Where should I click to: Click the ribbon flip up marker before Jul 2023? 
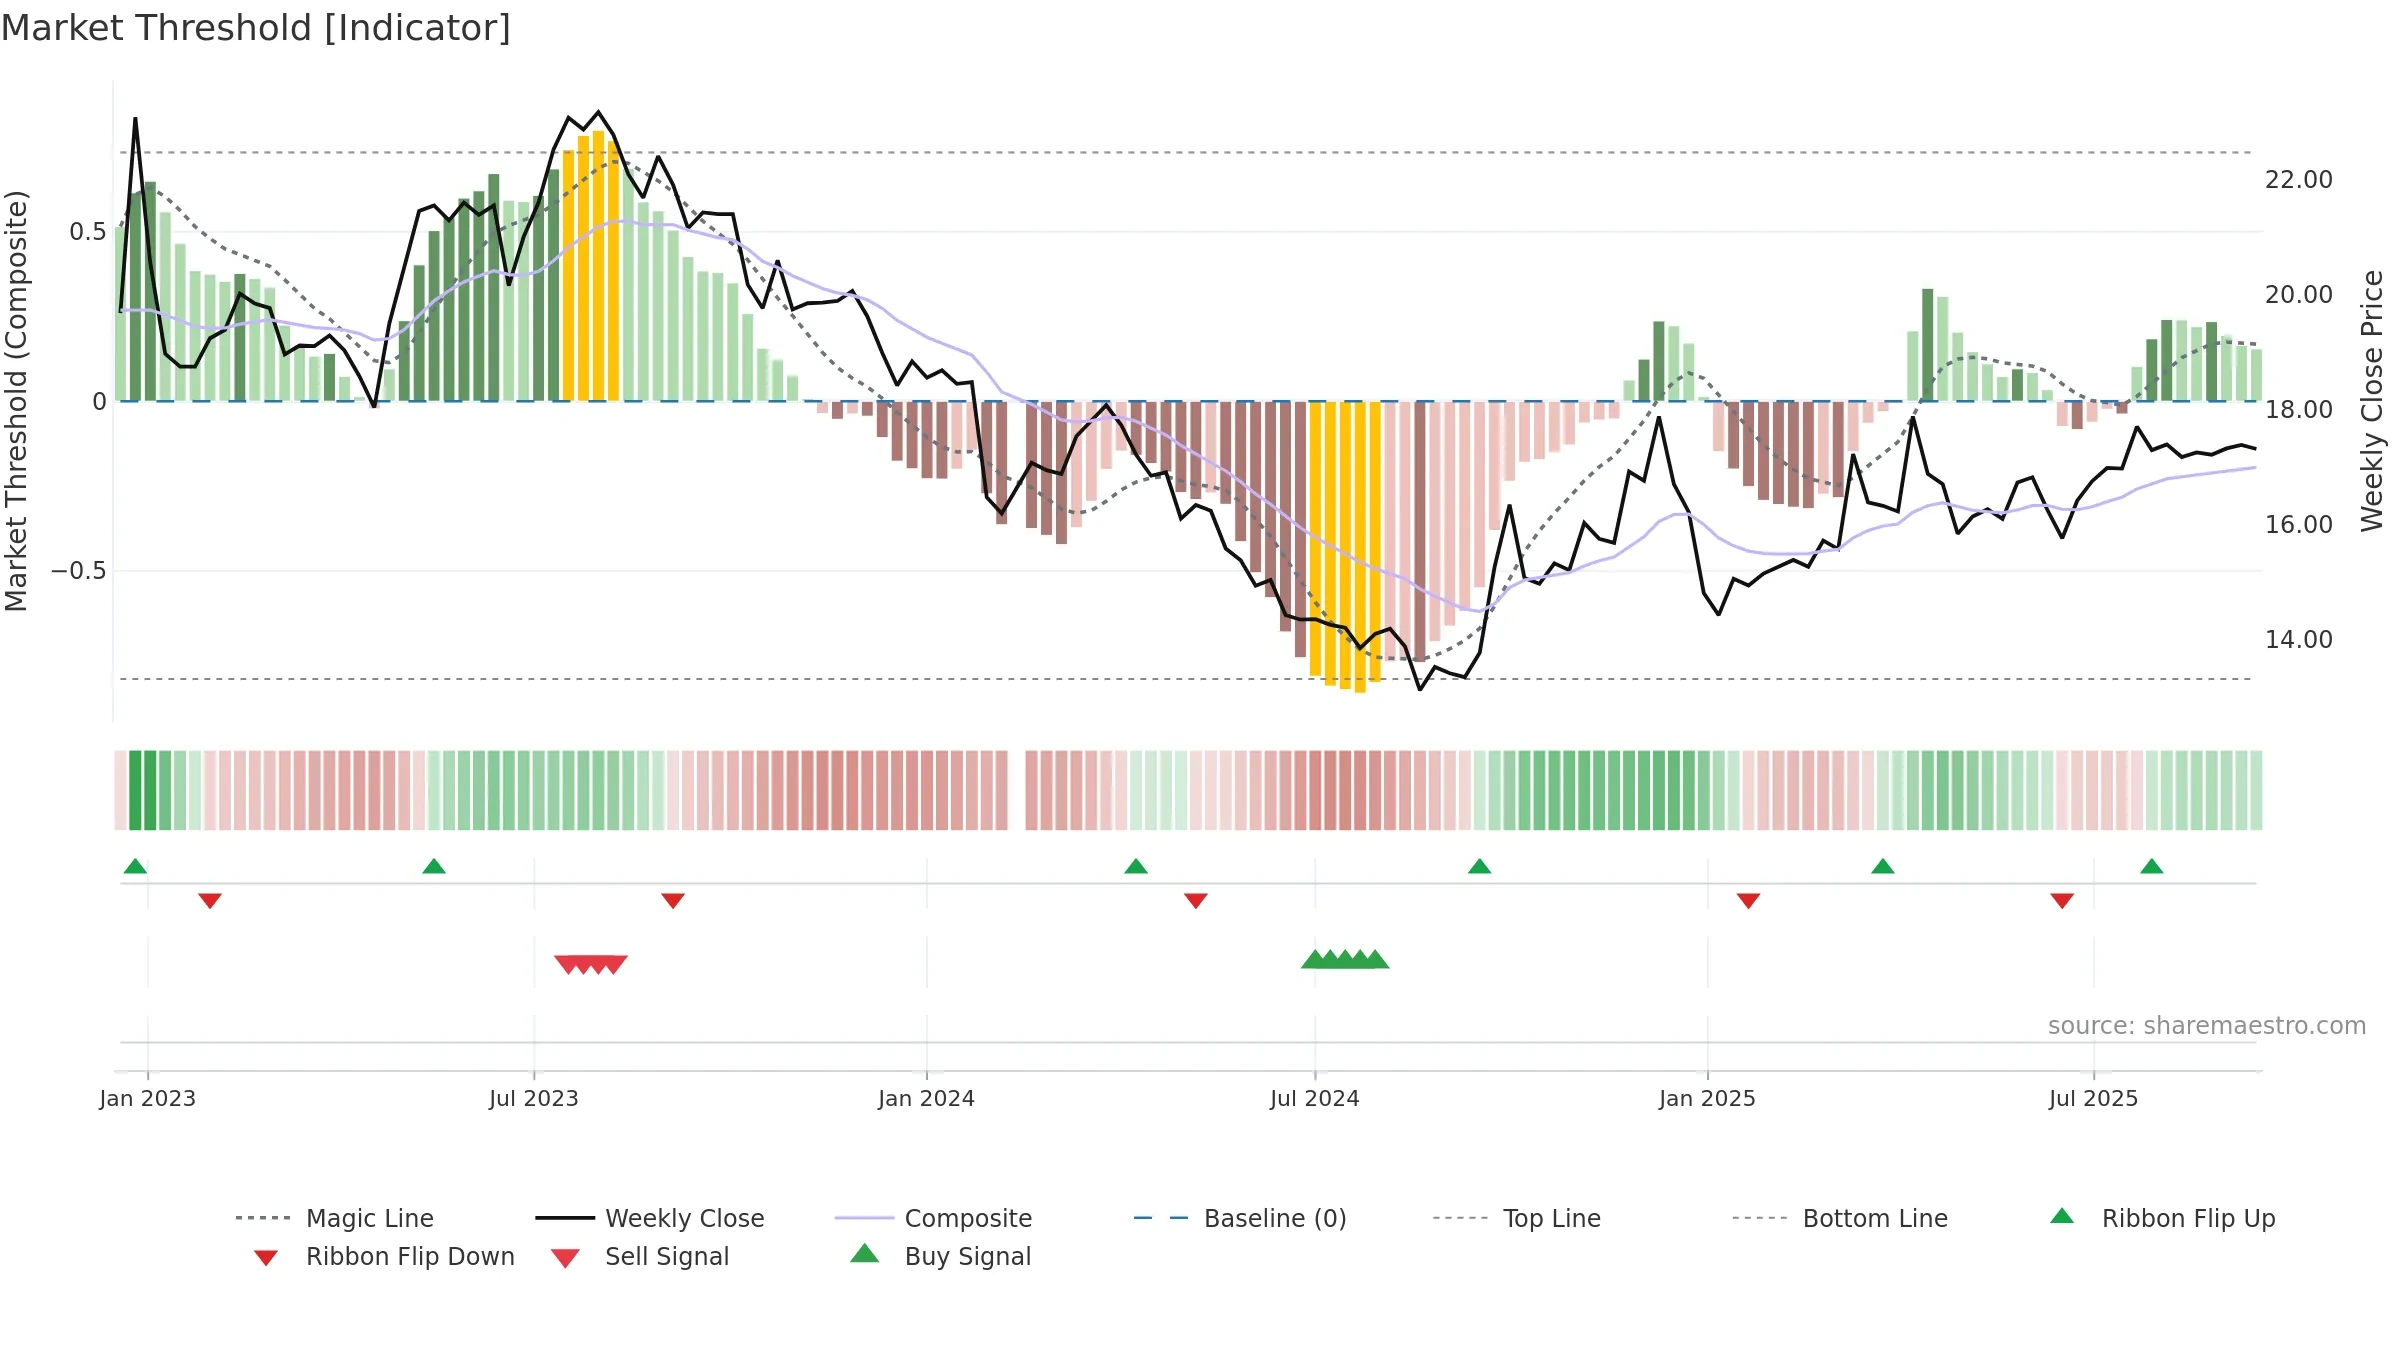[x=434, y=866]
